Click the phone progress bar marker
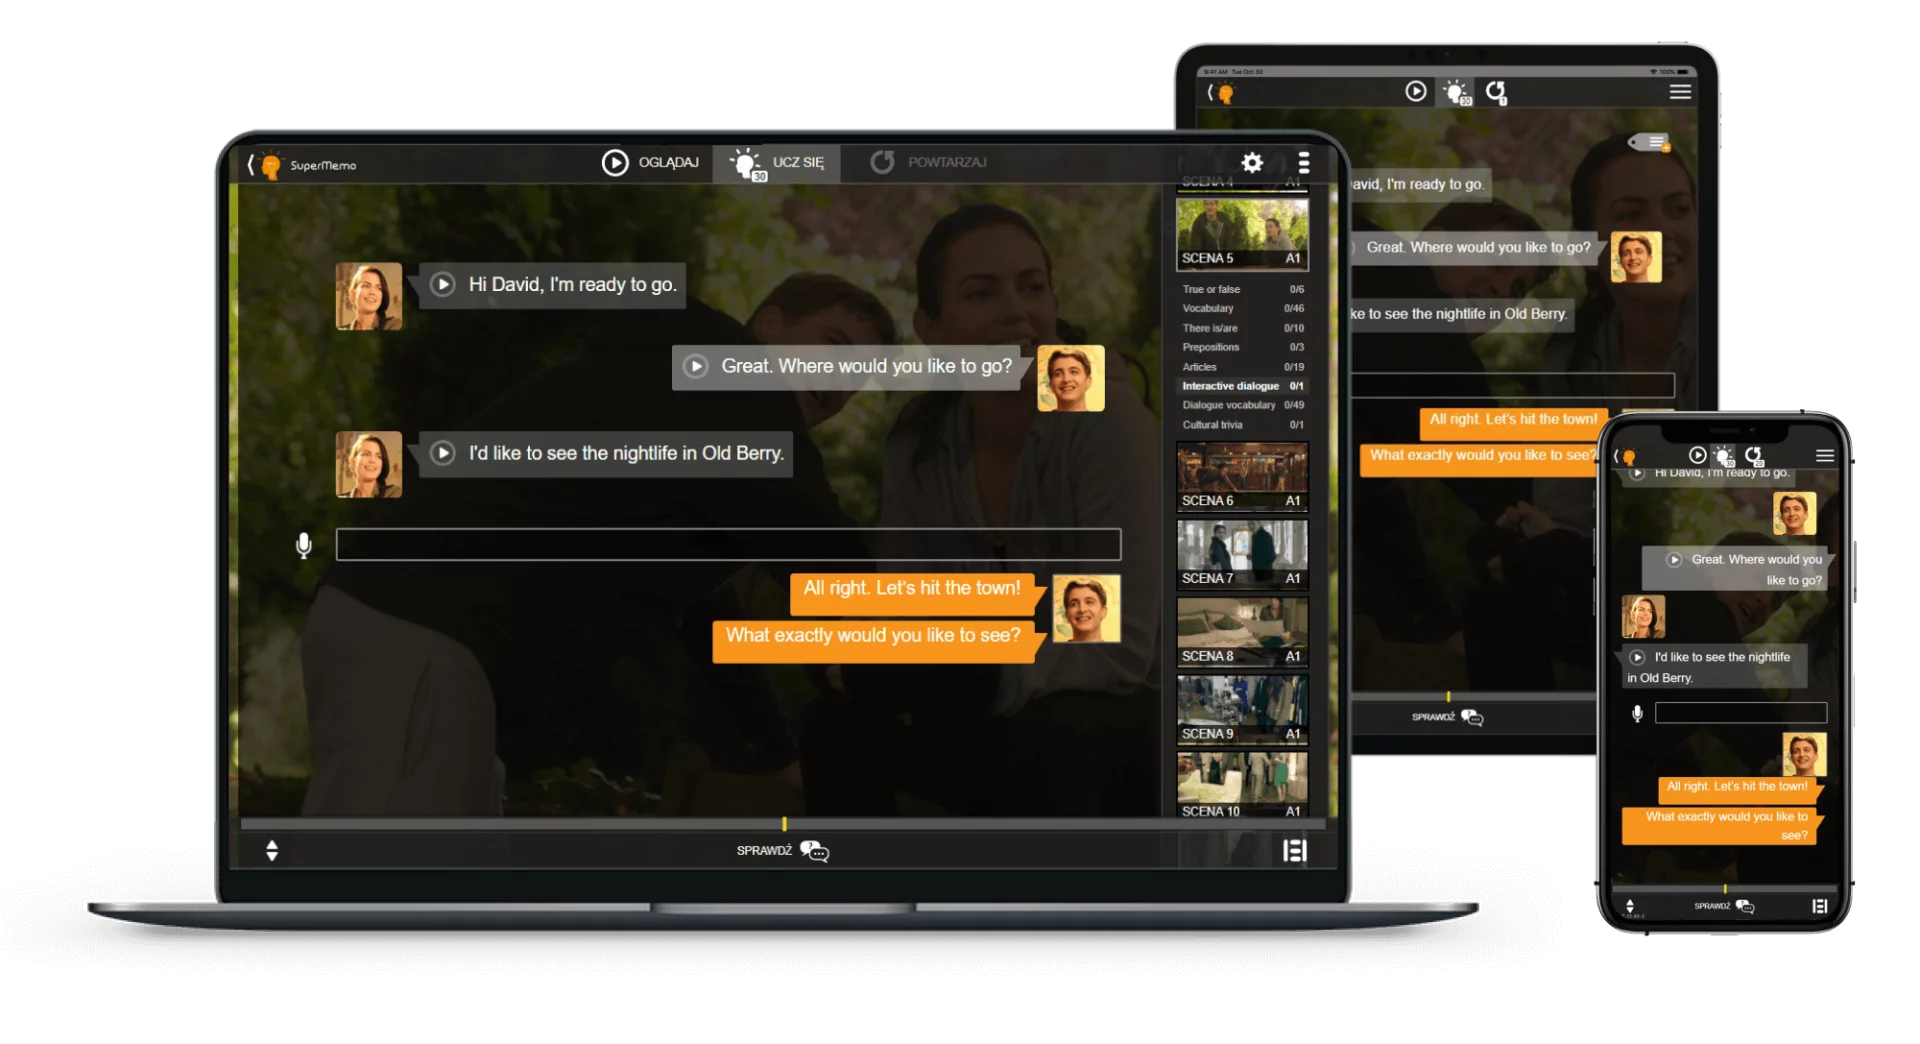 point(1725,888)
